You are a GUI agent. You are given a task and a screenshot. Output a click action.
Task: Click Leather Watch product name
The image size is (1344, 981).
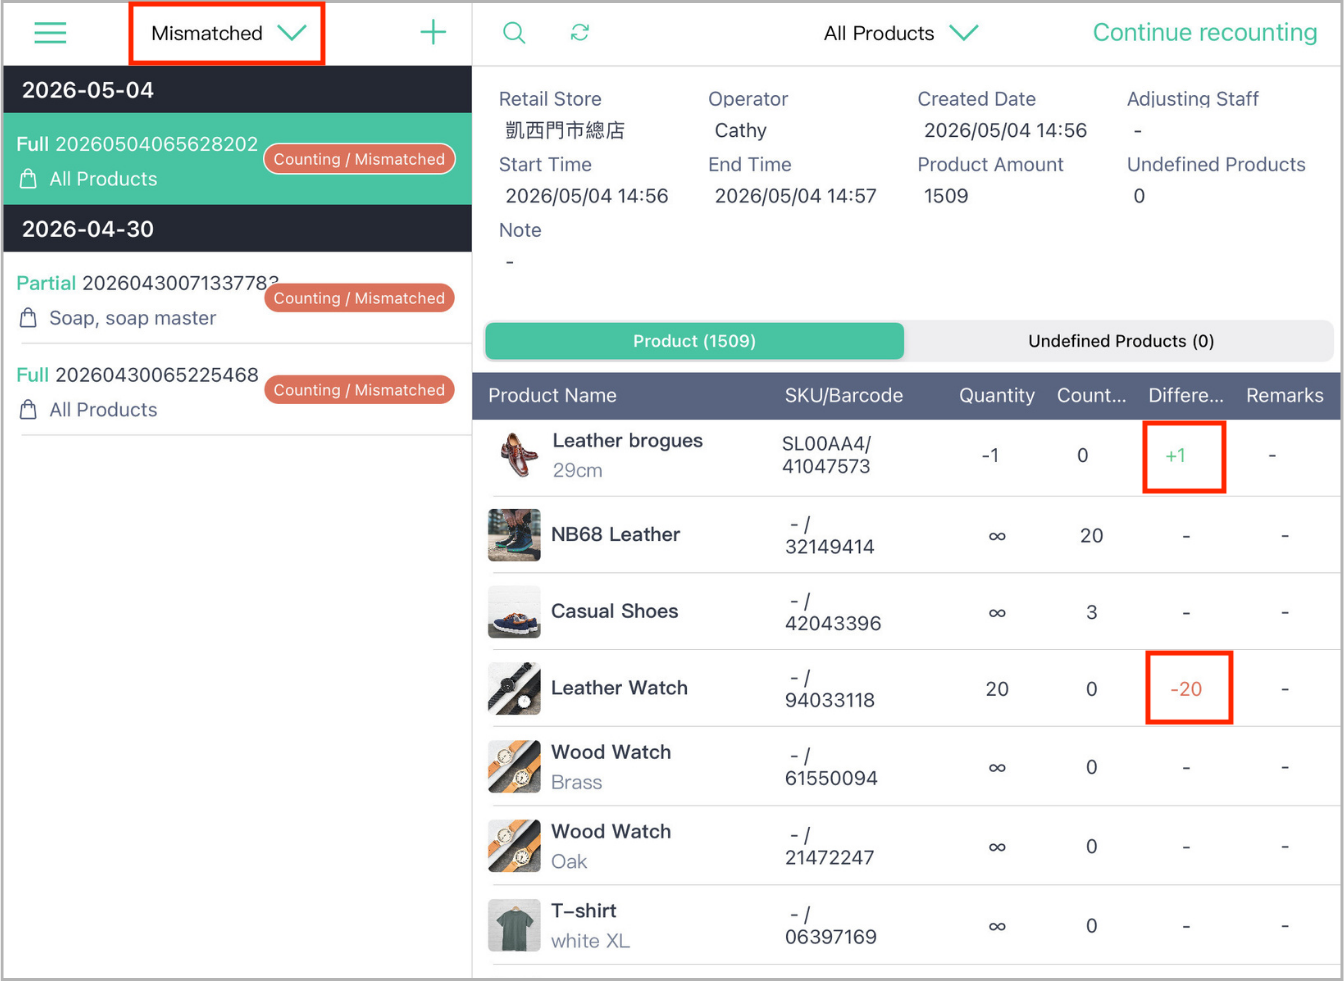pos(619,688)
